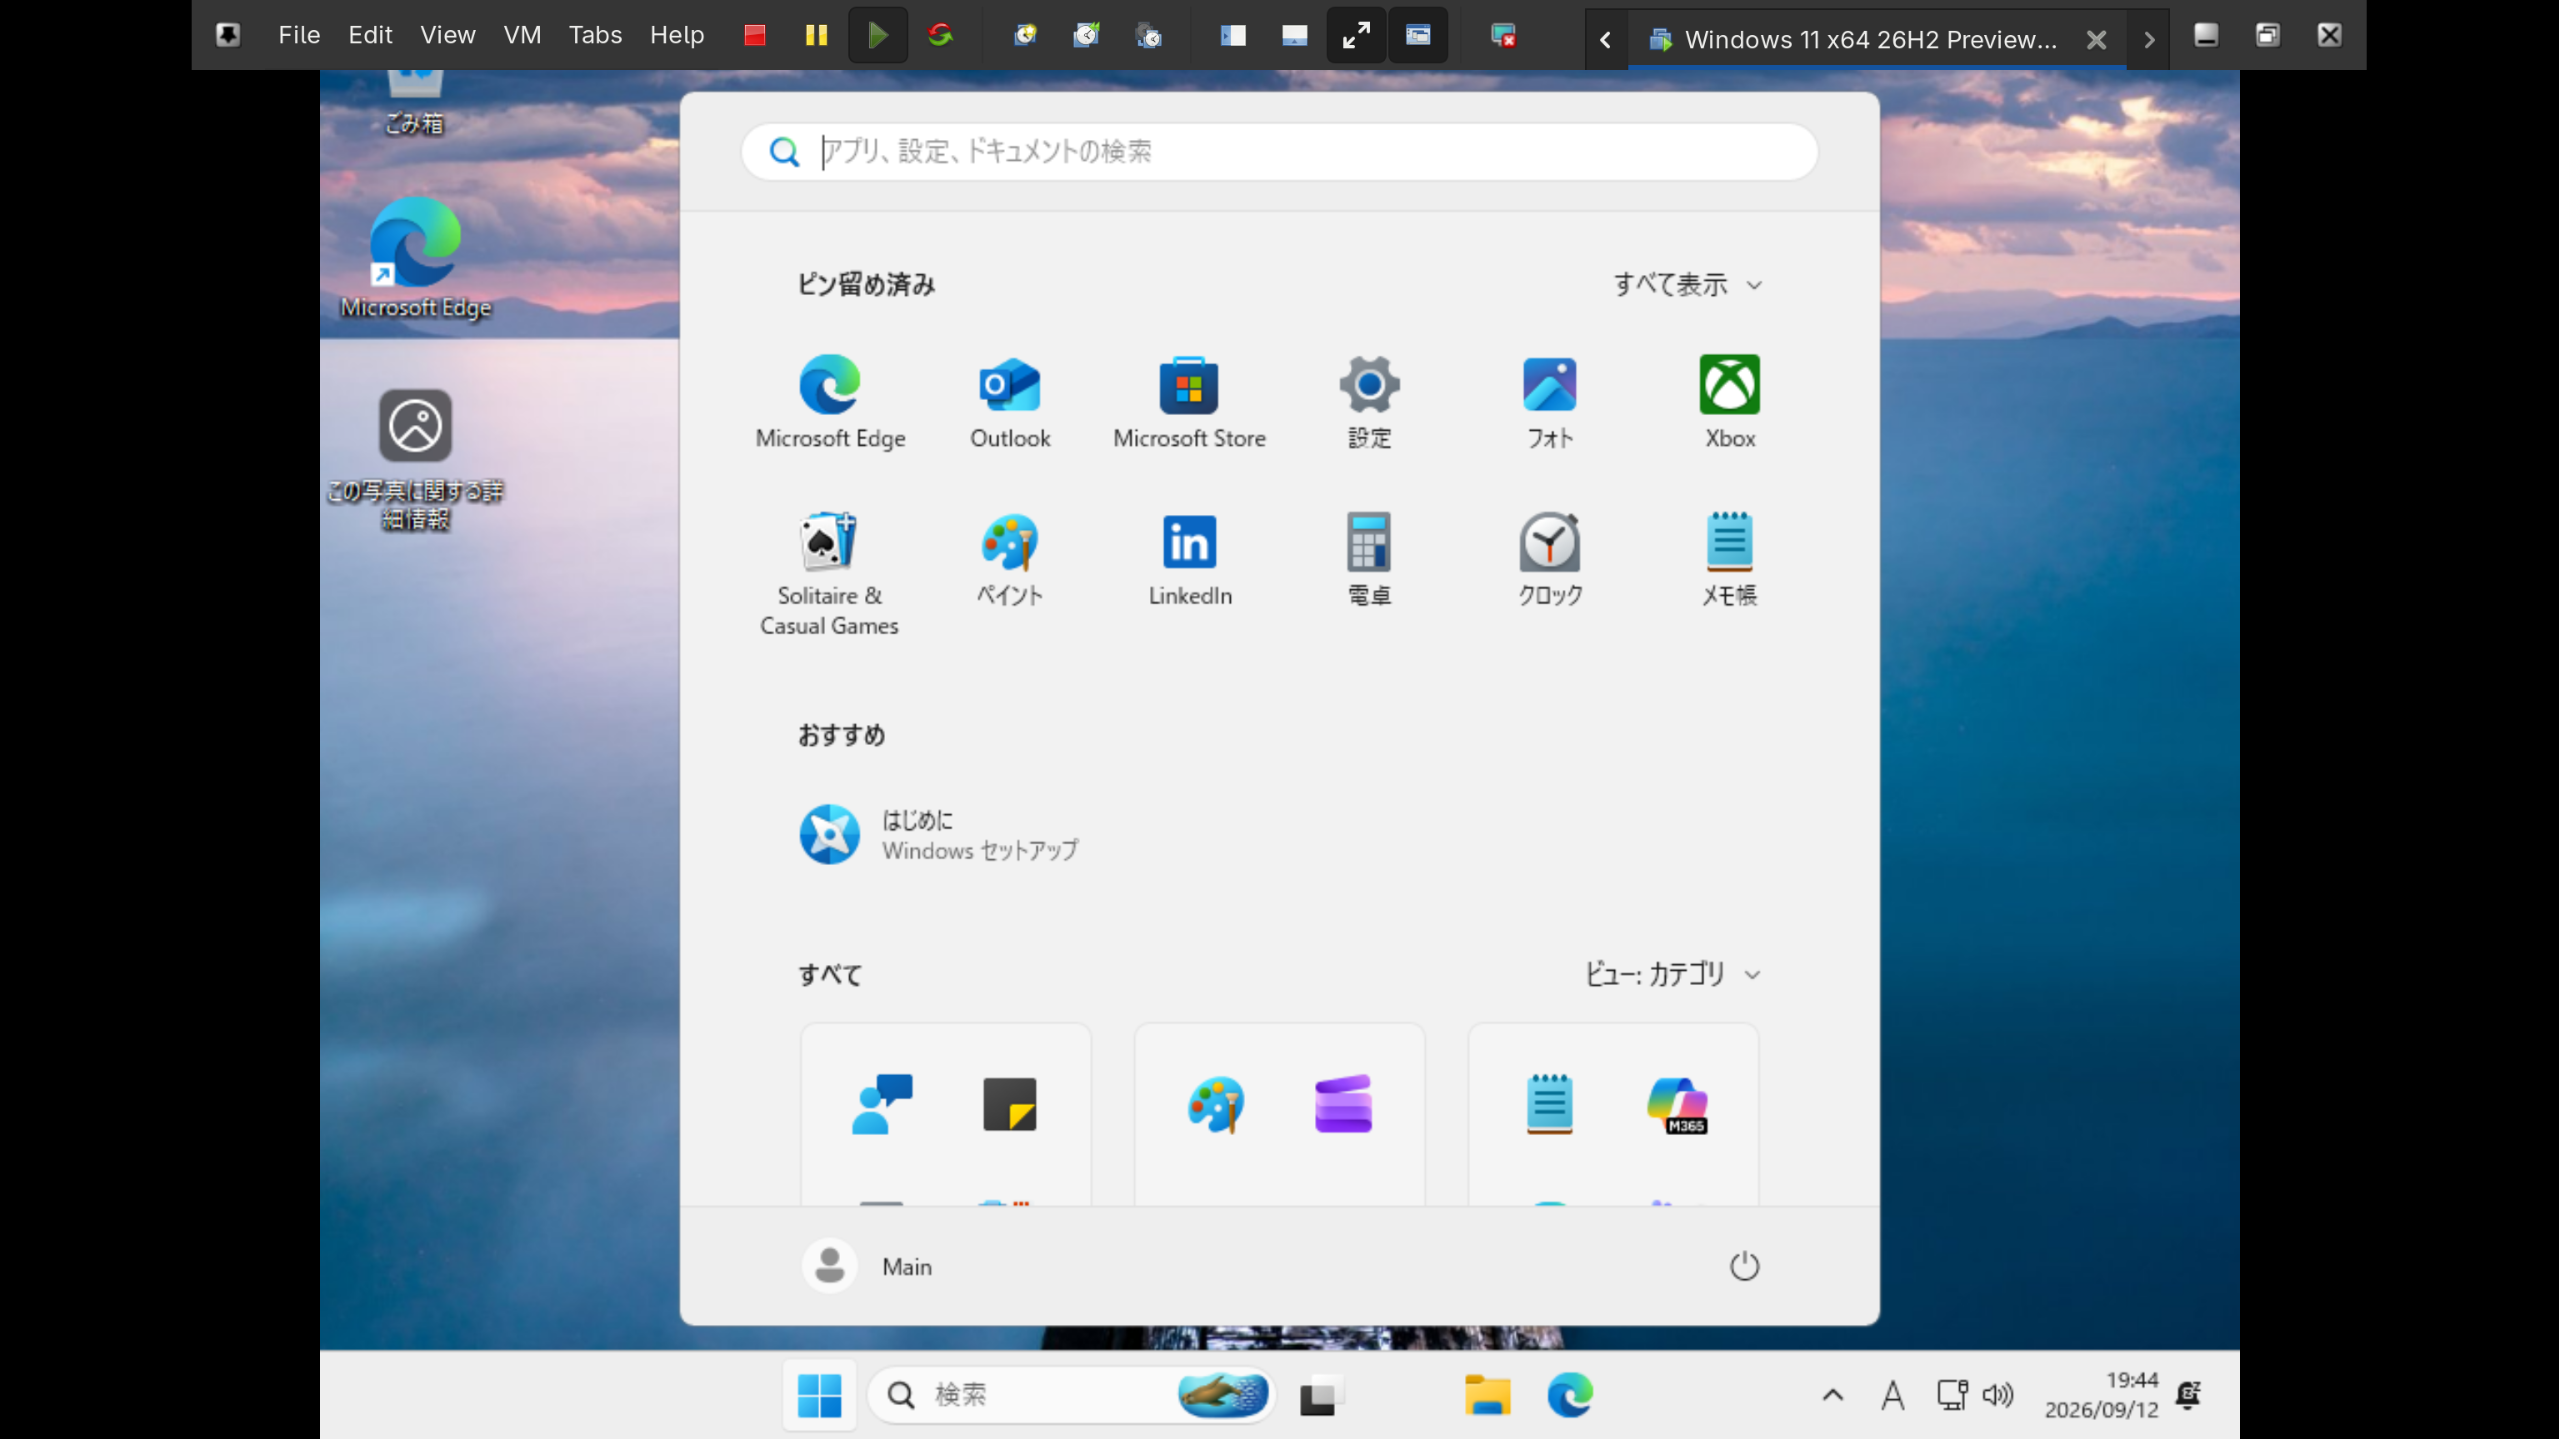Viewport: 2559px width, 1439px height.
Task: Open 設定 (Settings) gear icon
Action: 1369,402
